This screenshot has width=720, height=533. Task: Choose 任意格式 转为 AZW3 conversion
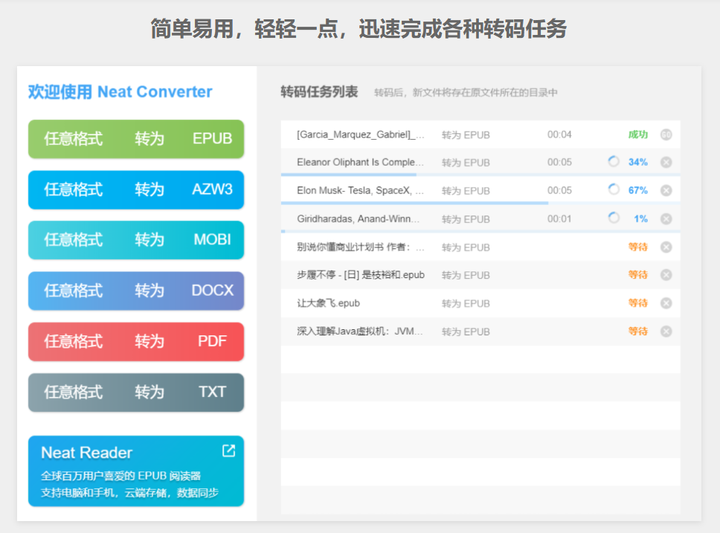(136, 190)
